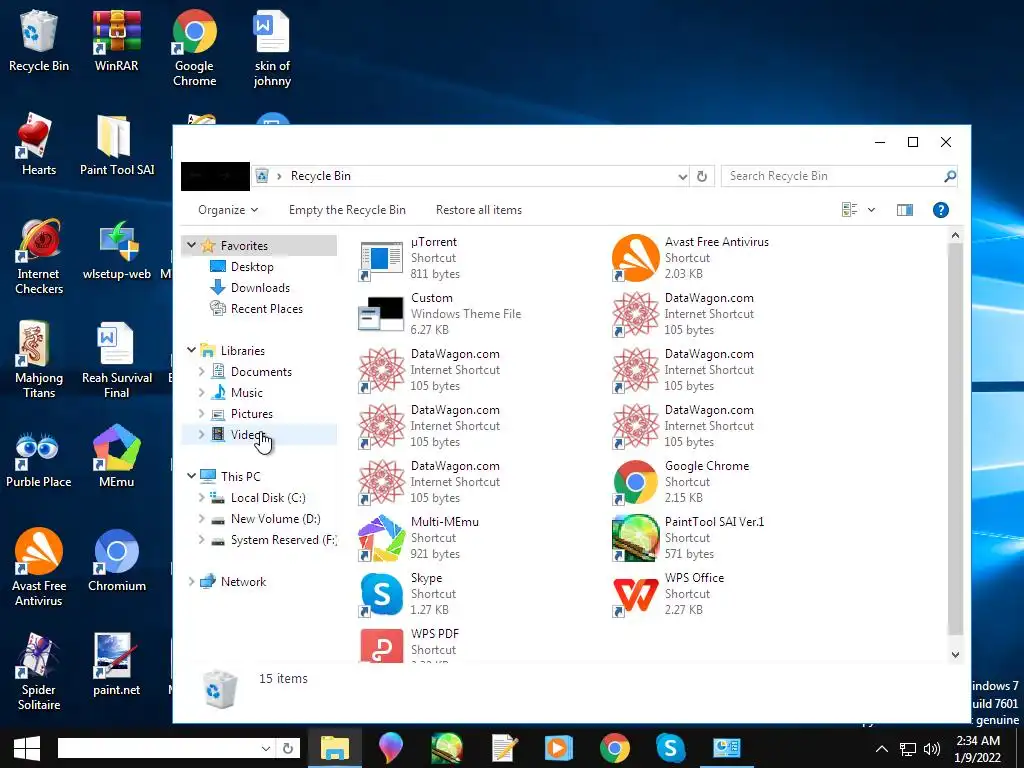Screen dimensions: 1024x768
Task: Click the MEmu desktop icon
Action: pos(116,456)
